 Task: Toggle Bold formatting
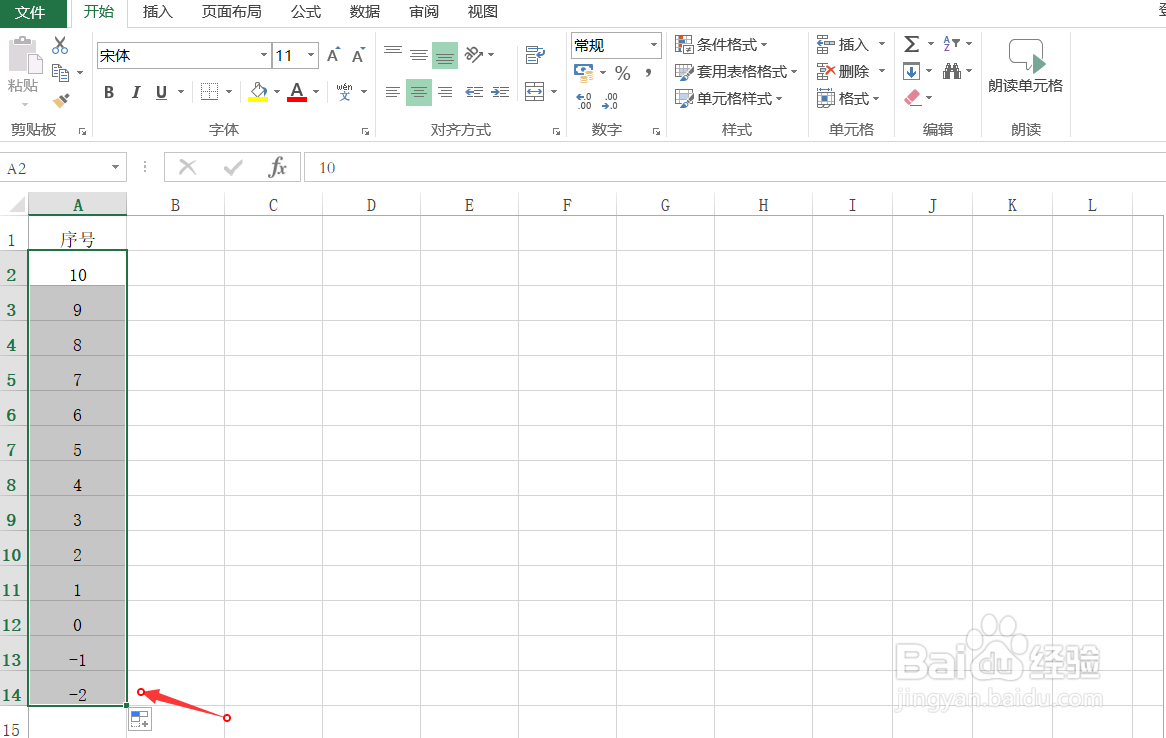point(109,92)
